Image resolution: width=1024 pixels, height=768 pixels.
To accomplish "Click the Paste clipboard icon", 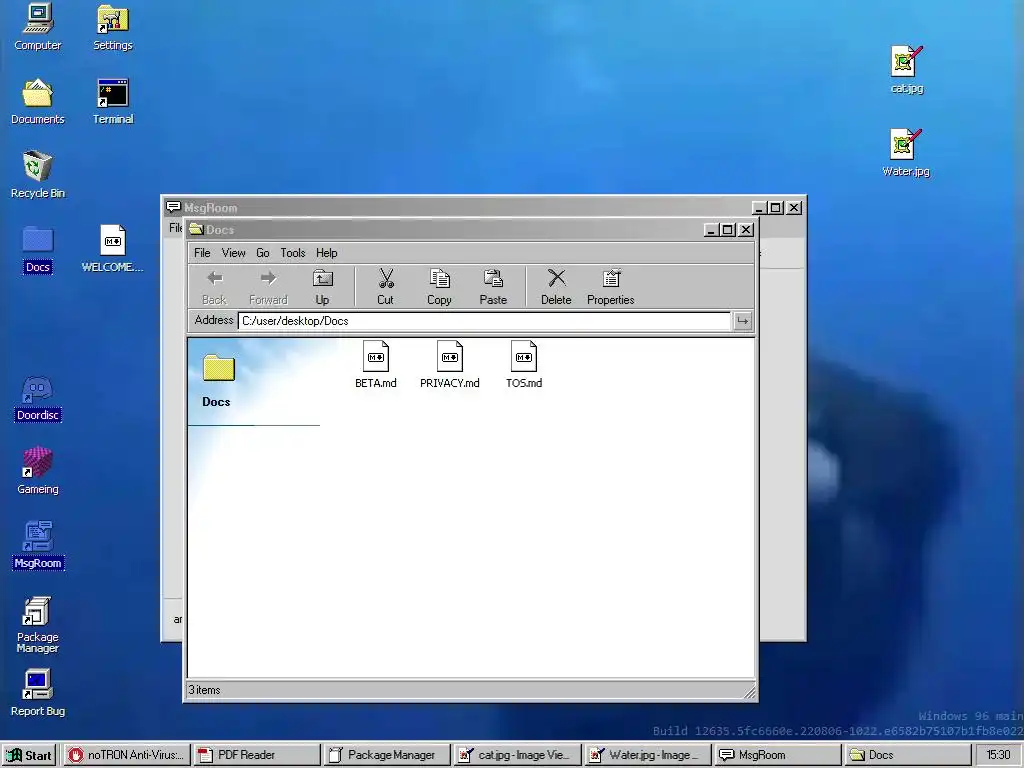I will pyautogui.click(x=493, y=287).
